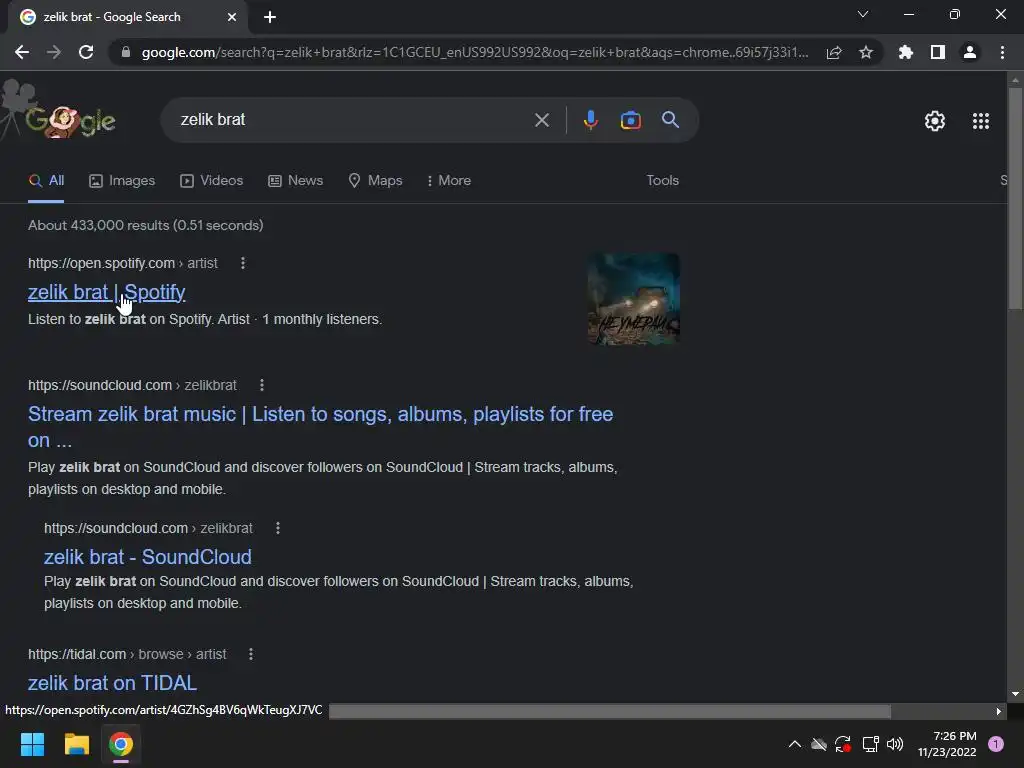Switch to the Videos tab
The height and width of the screenshot is (768, 1024).
[x=212, y=180]
